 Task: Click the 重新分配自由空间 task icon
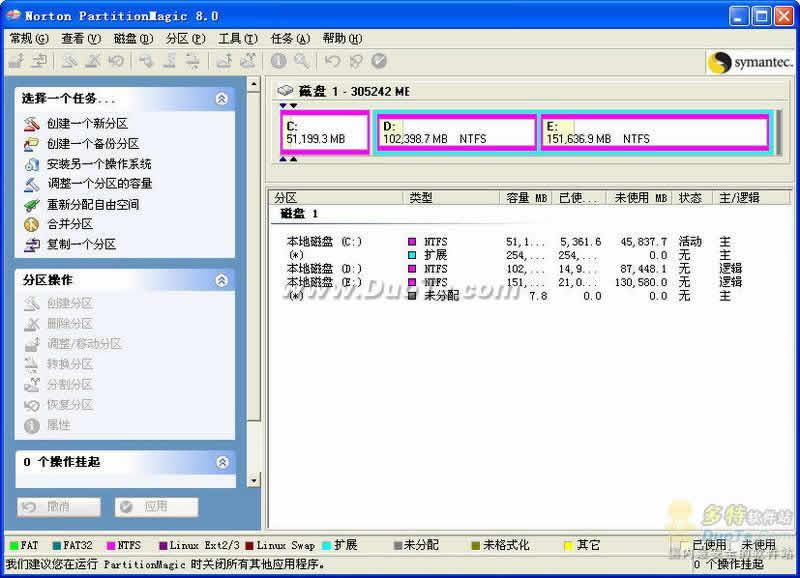coord(32,205)
